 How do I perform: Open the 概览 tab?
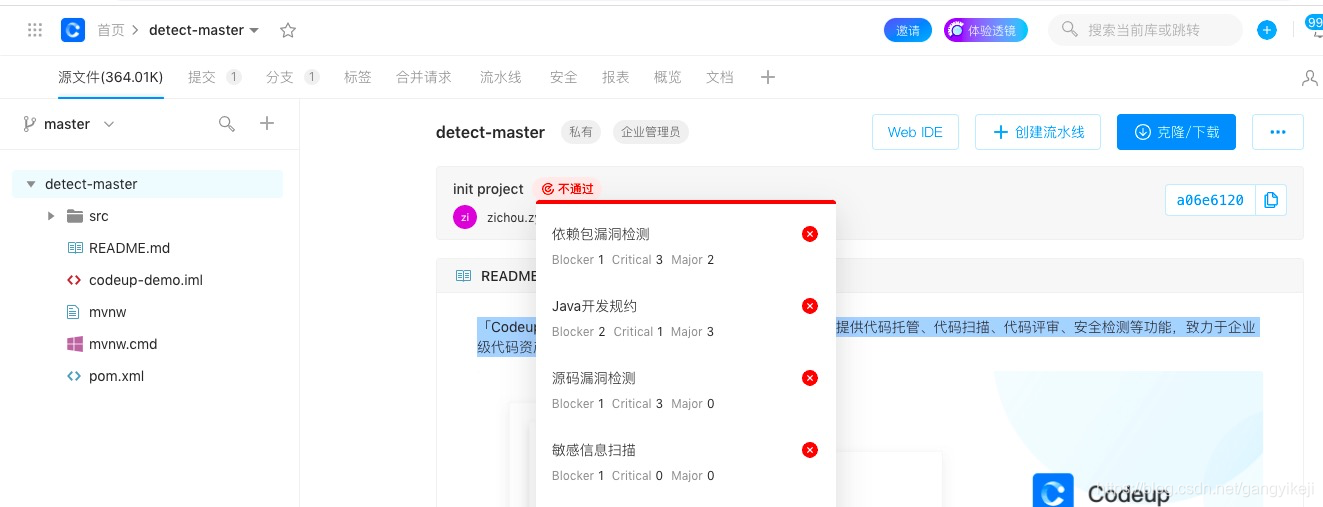click(x=668, y=77)
